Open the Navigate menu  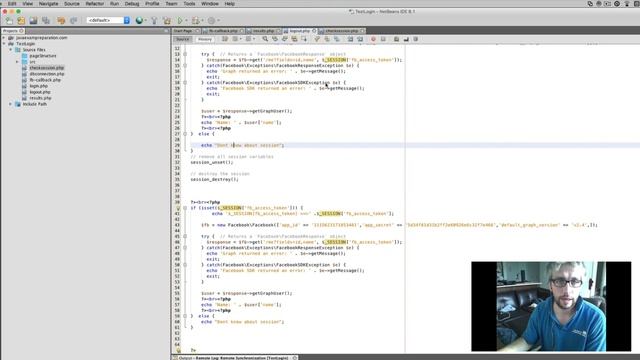click(x=49, y=4)
